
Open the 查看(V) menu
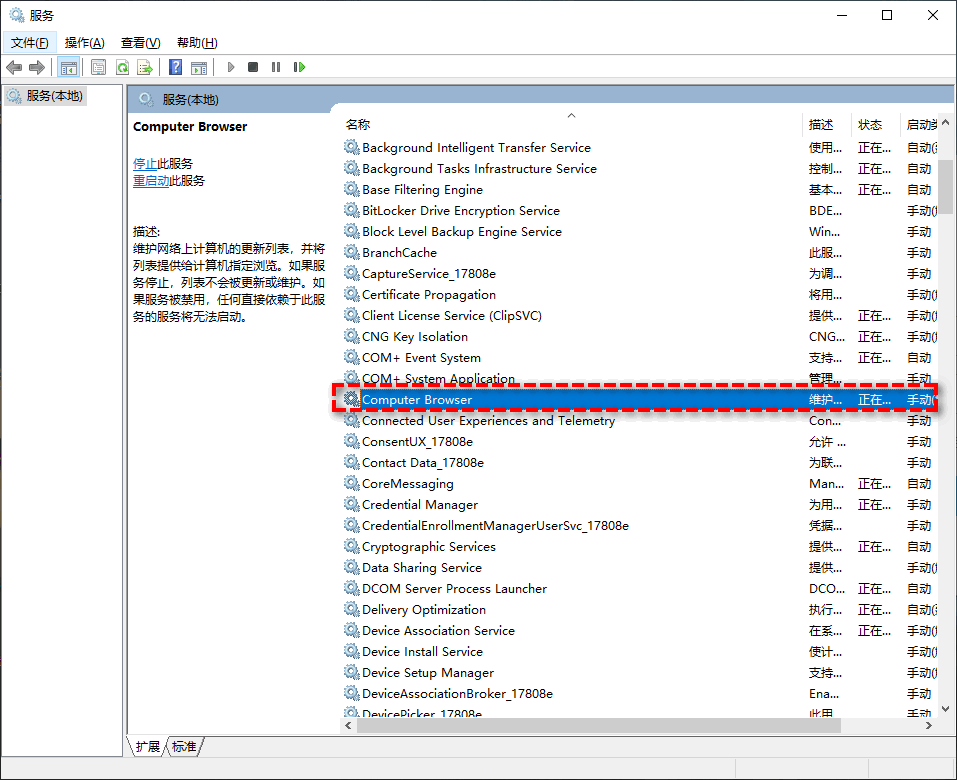pos(140,43)
